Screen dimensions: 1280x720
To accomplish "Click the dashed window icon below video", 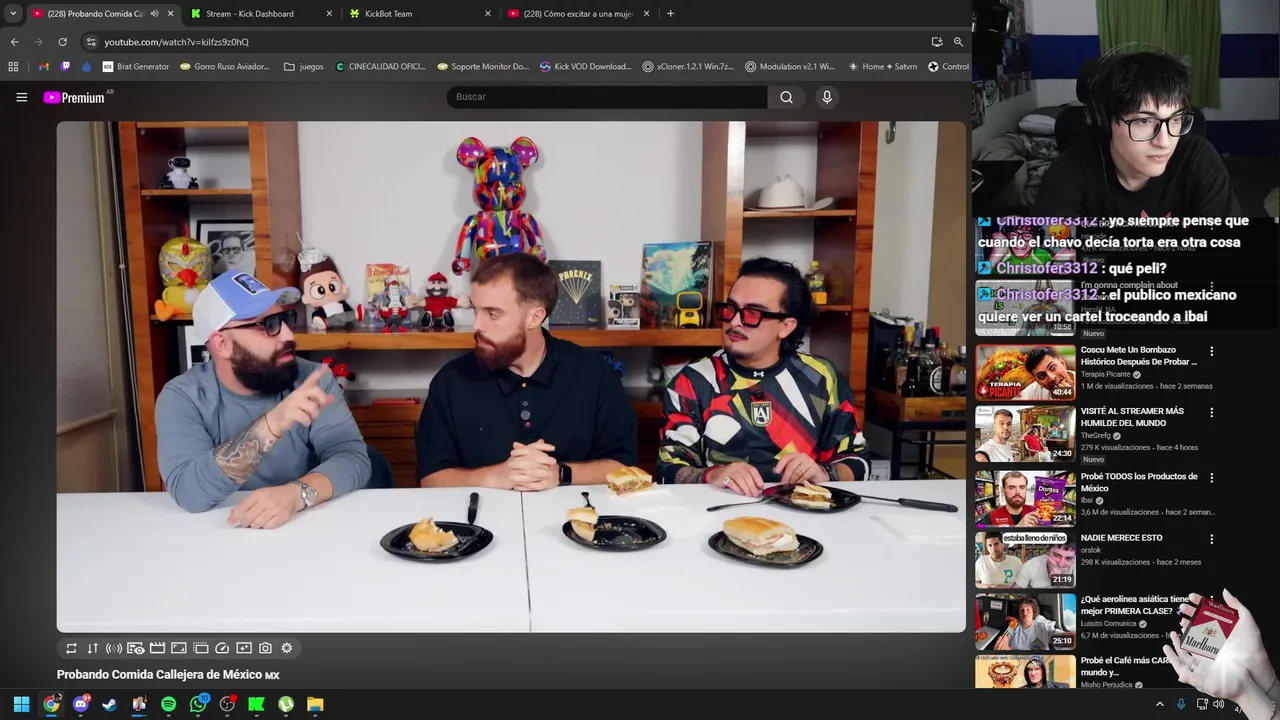I will (200, 648).
